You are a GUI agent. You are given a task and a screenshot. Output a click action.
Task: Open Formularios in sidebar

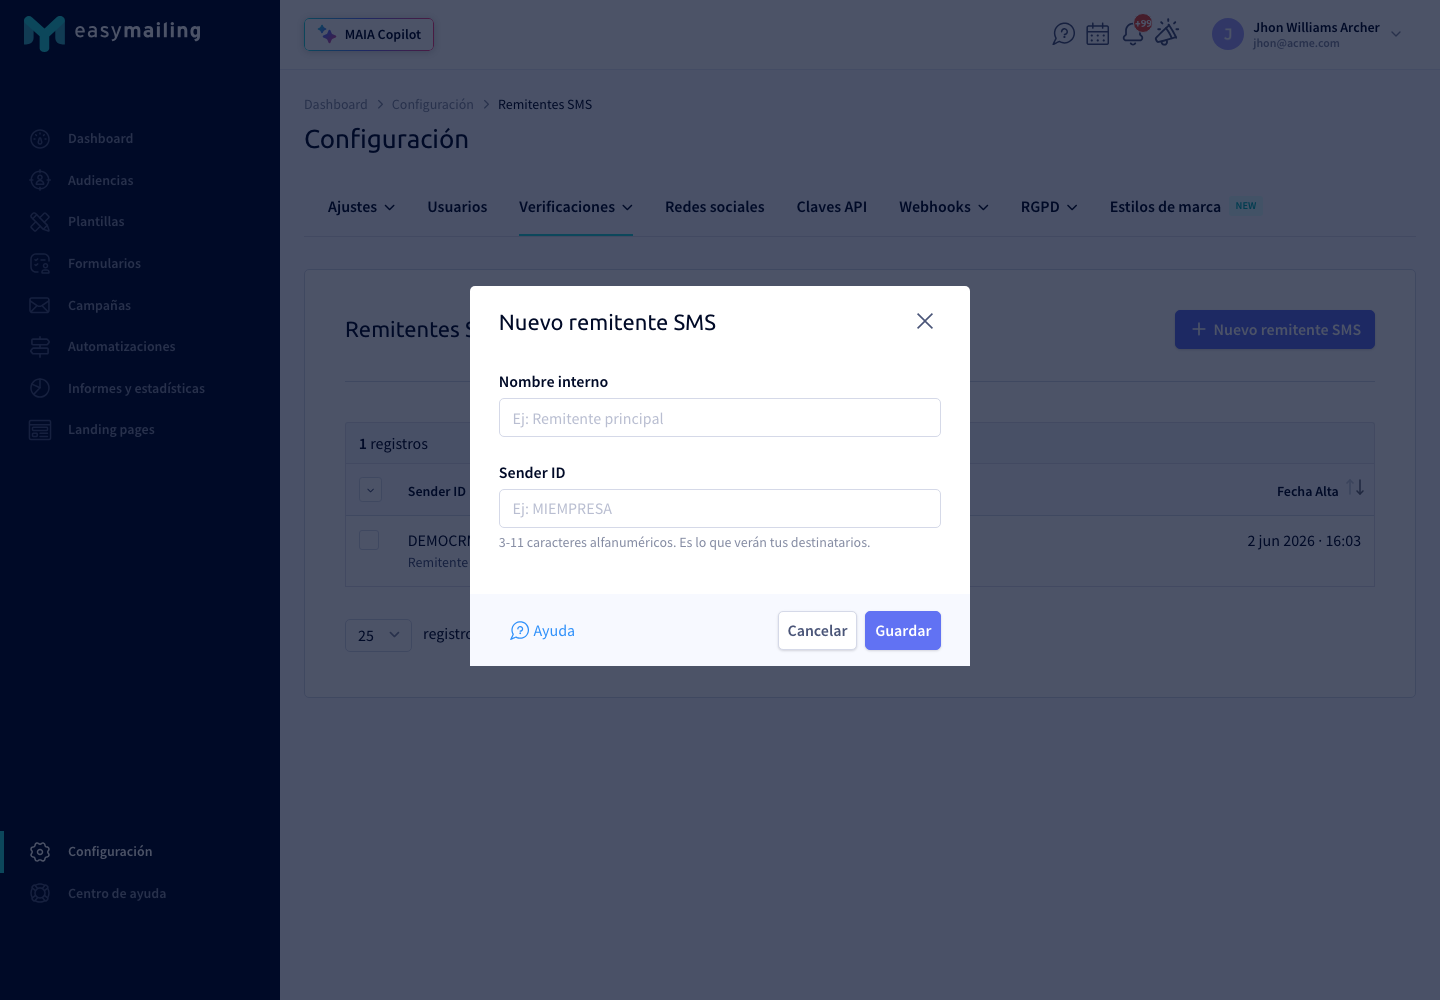pyautogui.click(x=104, y=264)
